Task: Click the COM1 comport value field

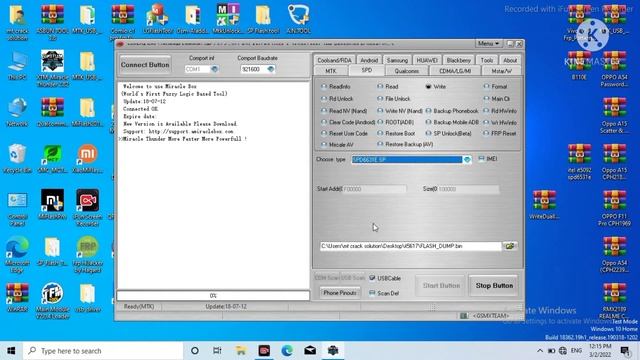Action: tap(198, 69)
